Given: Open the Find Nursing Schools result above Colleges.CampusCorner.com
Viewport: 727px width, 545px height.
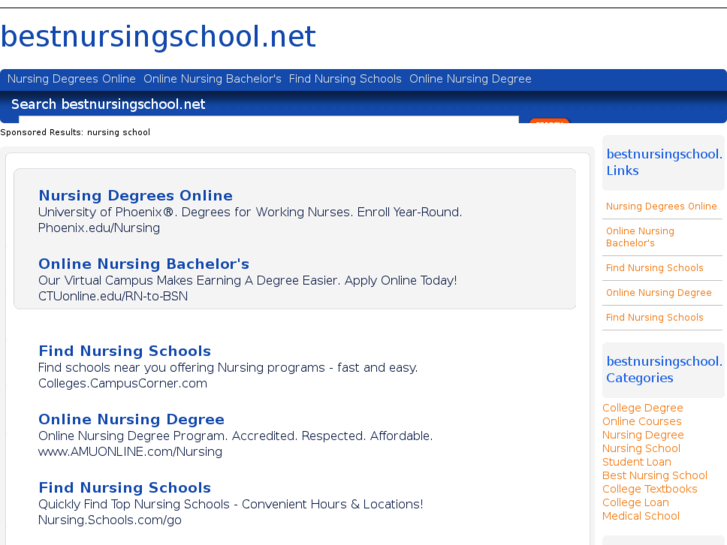Looking at the screenshot, I should click(x=125, y=351).
